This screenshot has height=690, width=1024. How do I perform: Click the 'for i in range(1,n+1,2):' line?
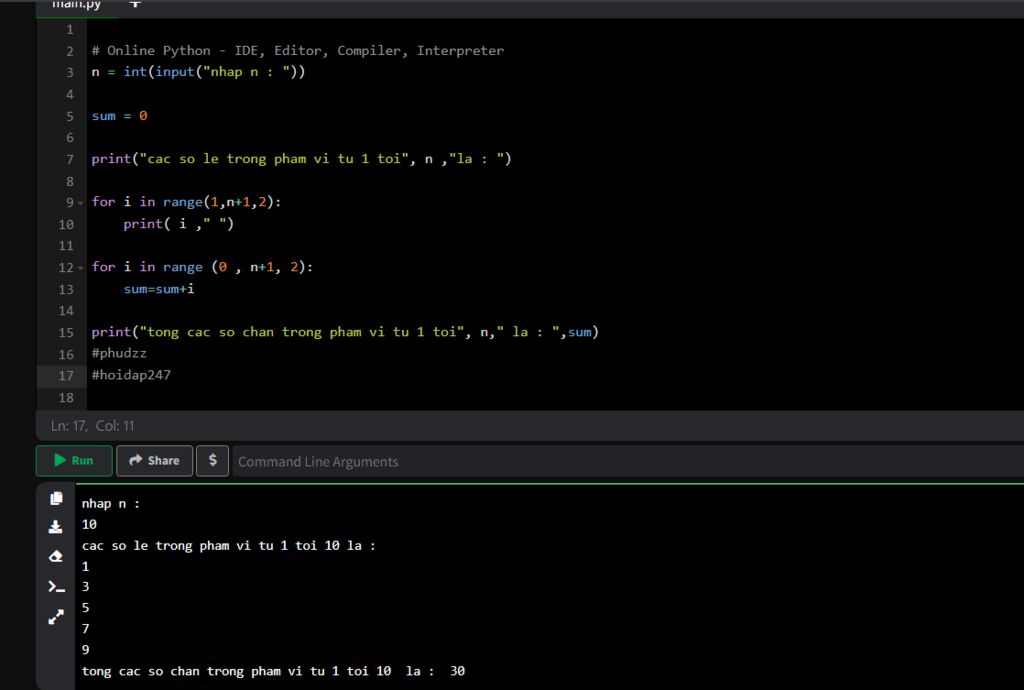186,202
